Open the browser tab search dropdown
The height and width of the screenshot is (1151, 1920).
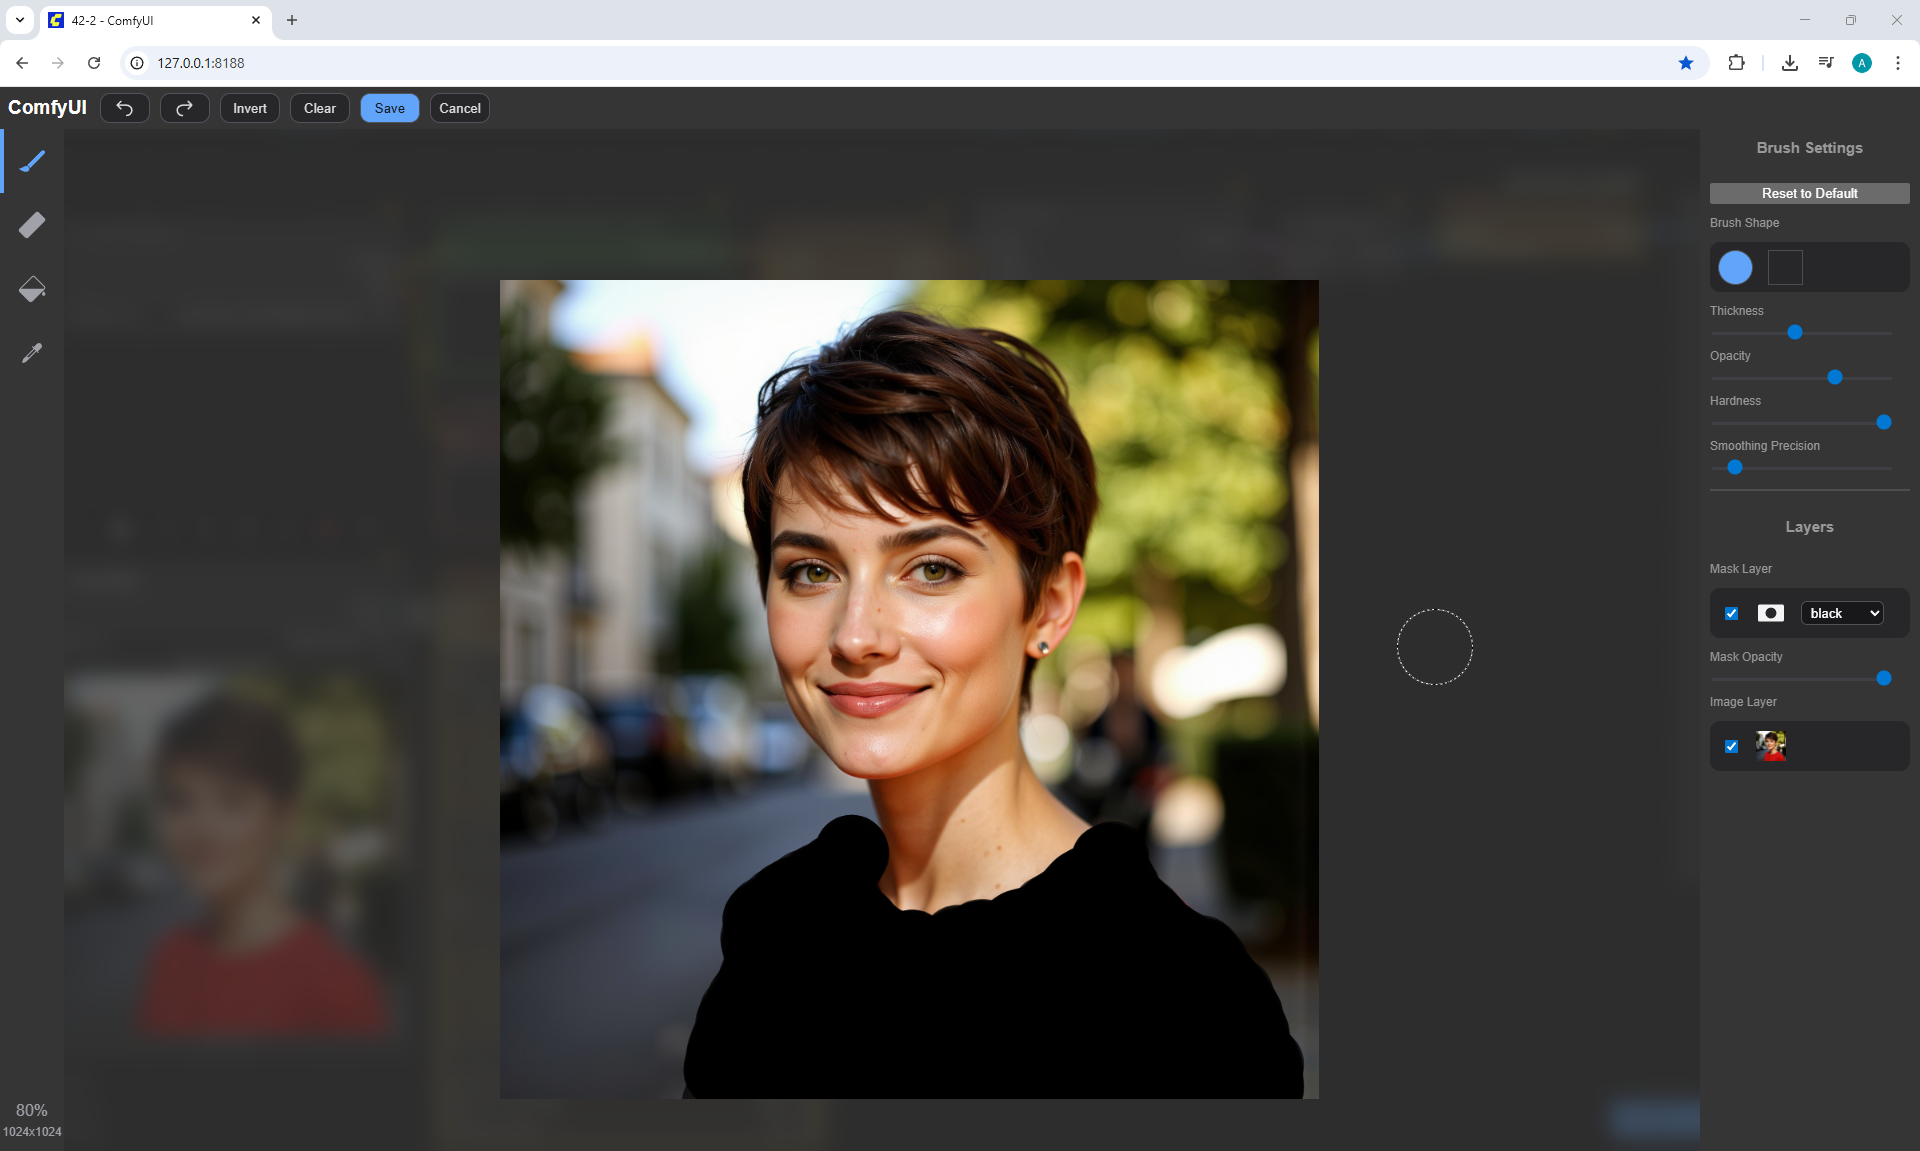(19, 20)
